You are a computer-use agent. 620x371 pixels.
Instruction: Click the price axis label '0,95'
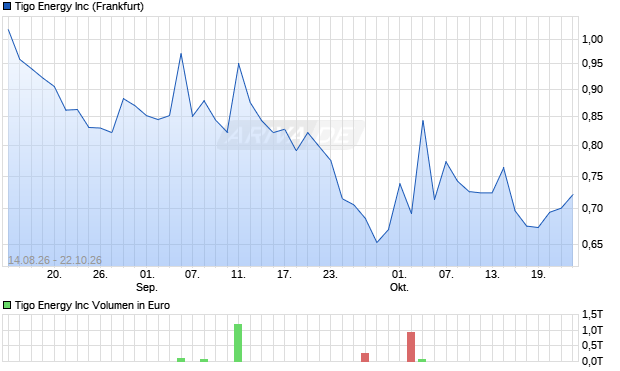[x=592, y=63]
